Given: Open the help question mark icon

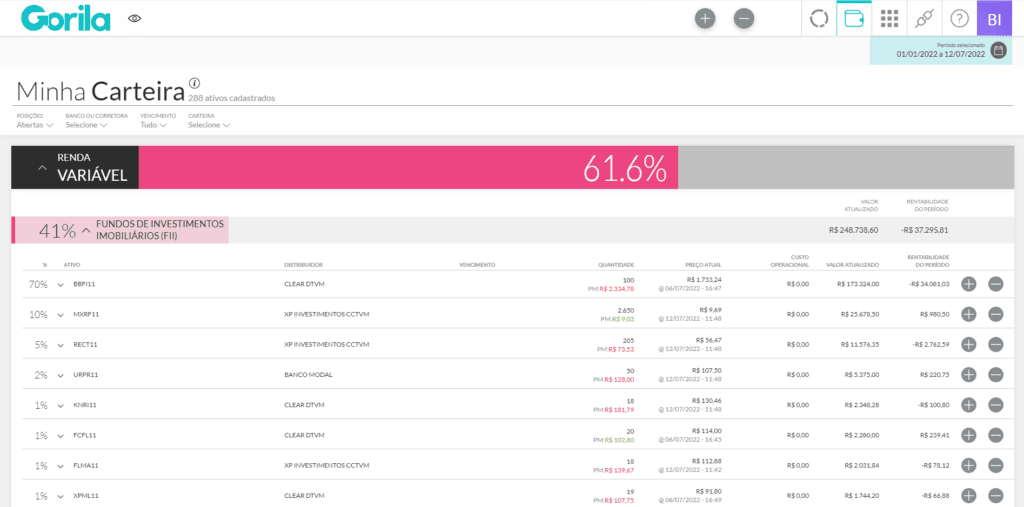Looking at the screenshot, I should point(959,19).
